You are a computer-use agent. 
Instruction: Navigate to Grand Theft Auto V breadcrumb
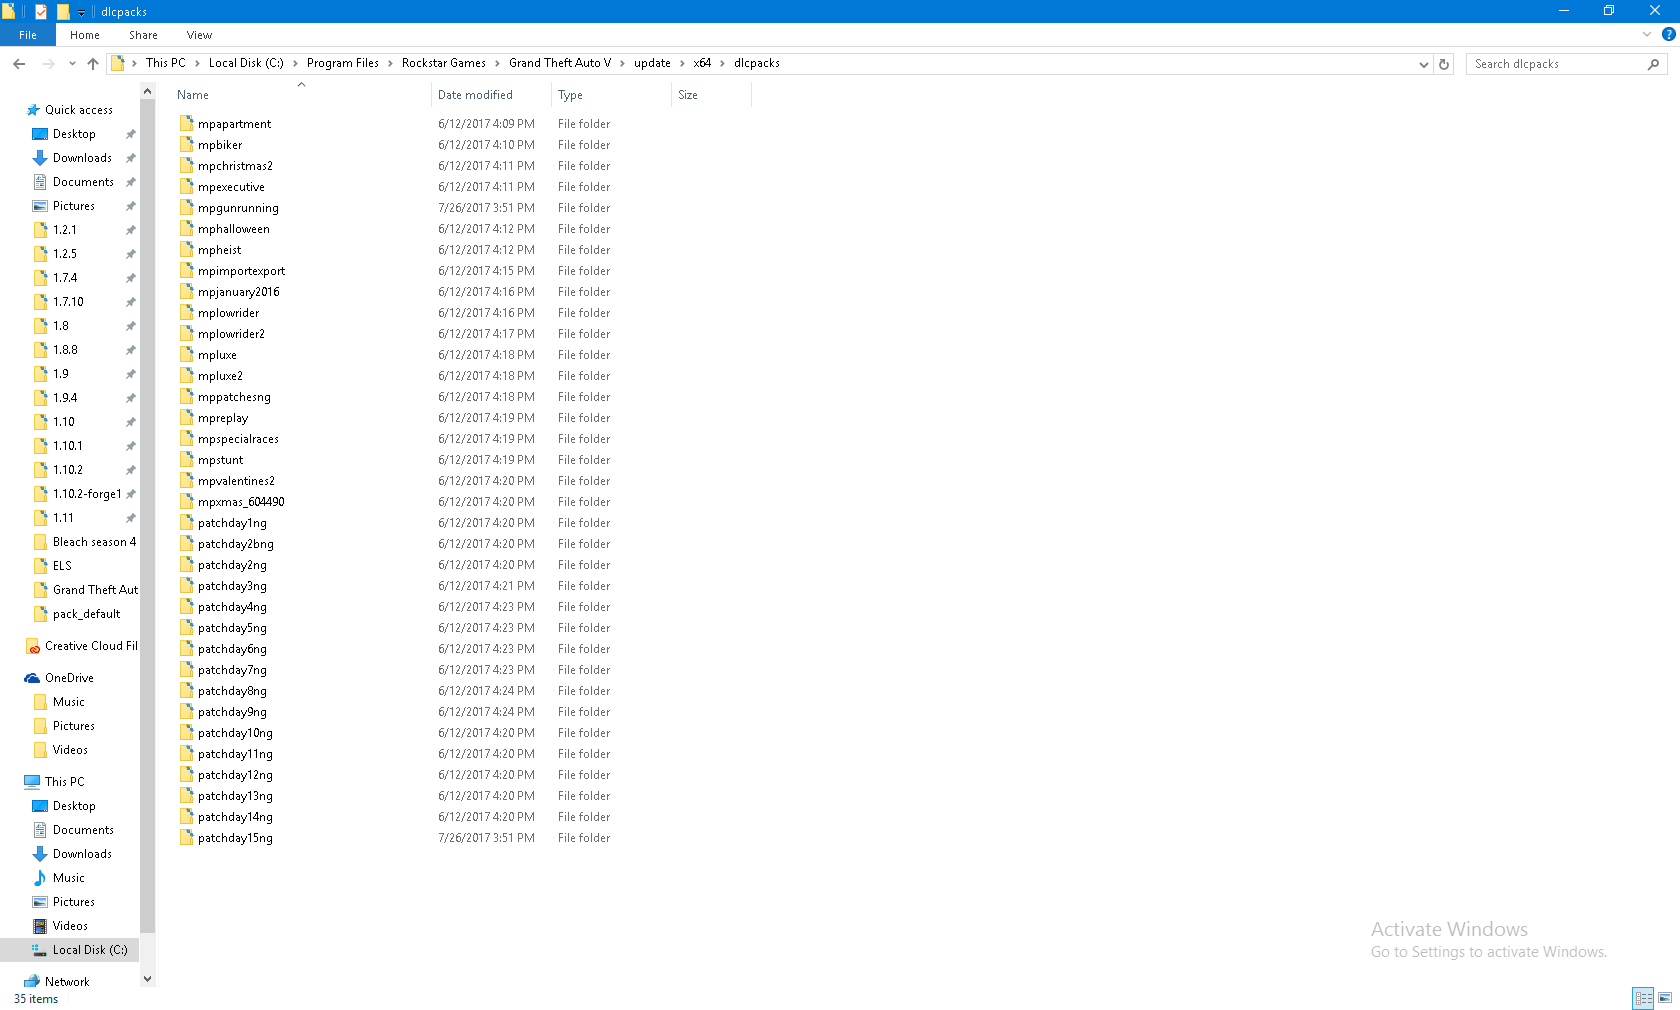(560, 63)
